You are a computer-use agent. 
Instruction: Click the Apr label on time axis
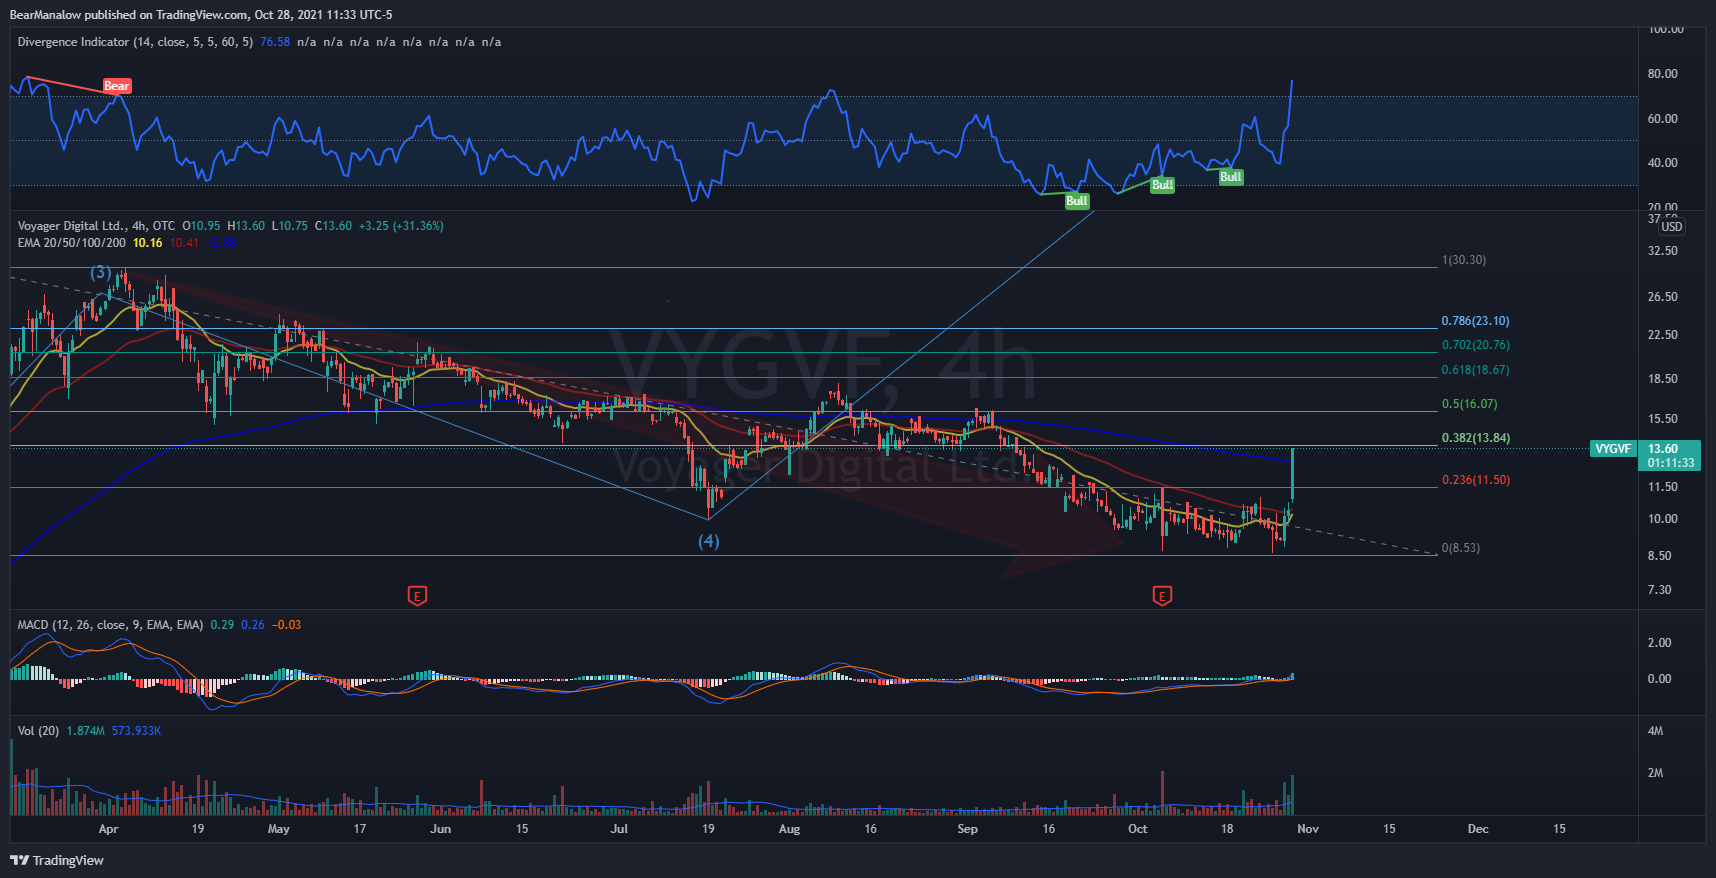coord(108,829)
